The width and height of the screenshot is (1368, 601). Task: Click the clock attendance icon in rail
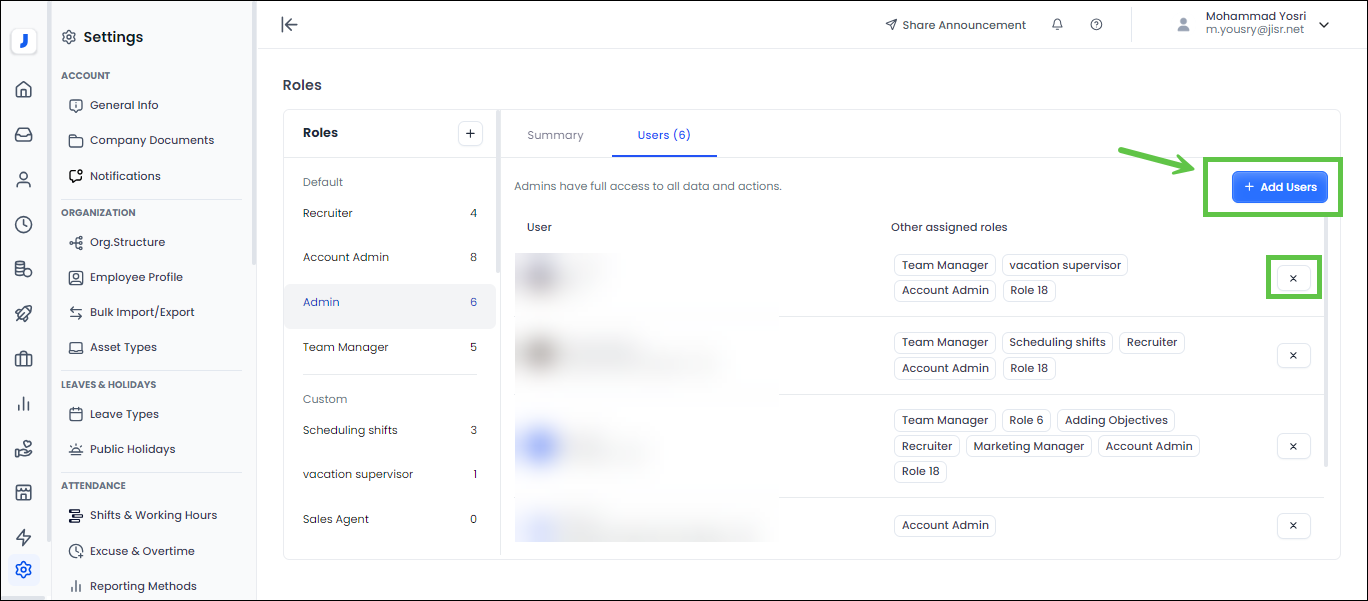pyautogui.click(x=24, y=225)
